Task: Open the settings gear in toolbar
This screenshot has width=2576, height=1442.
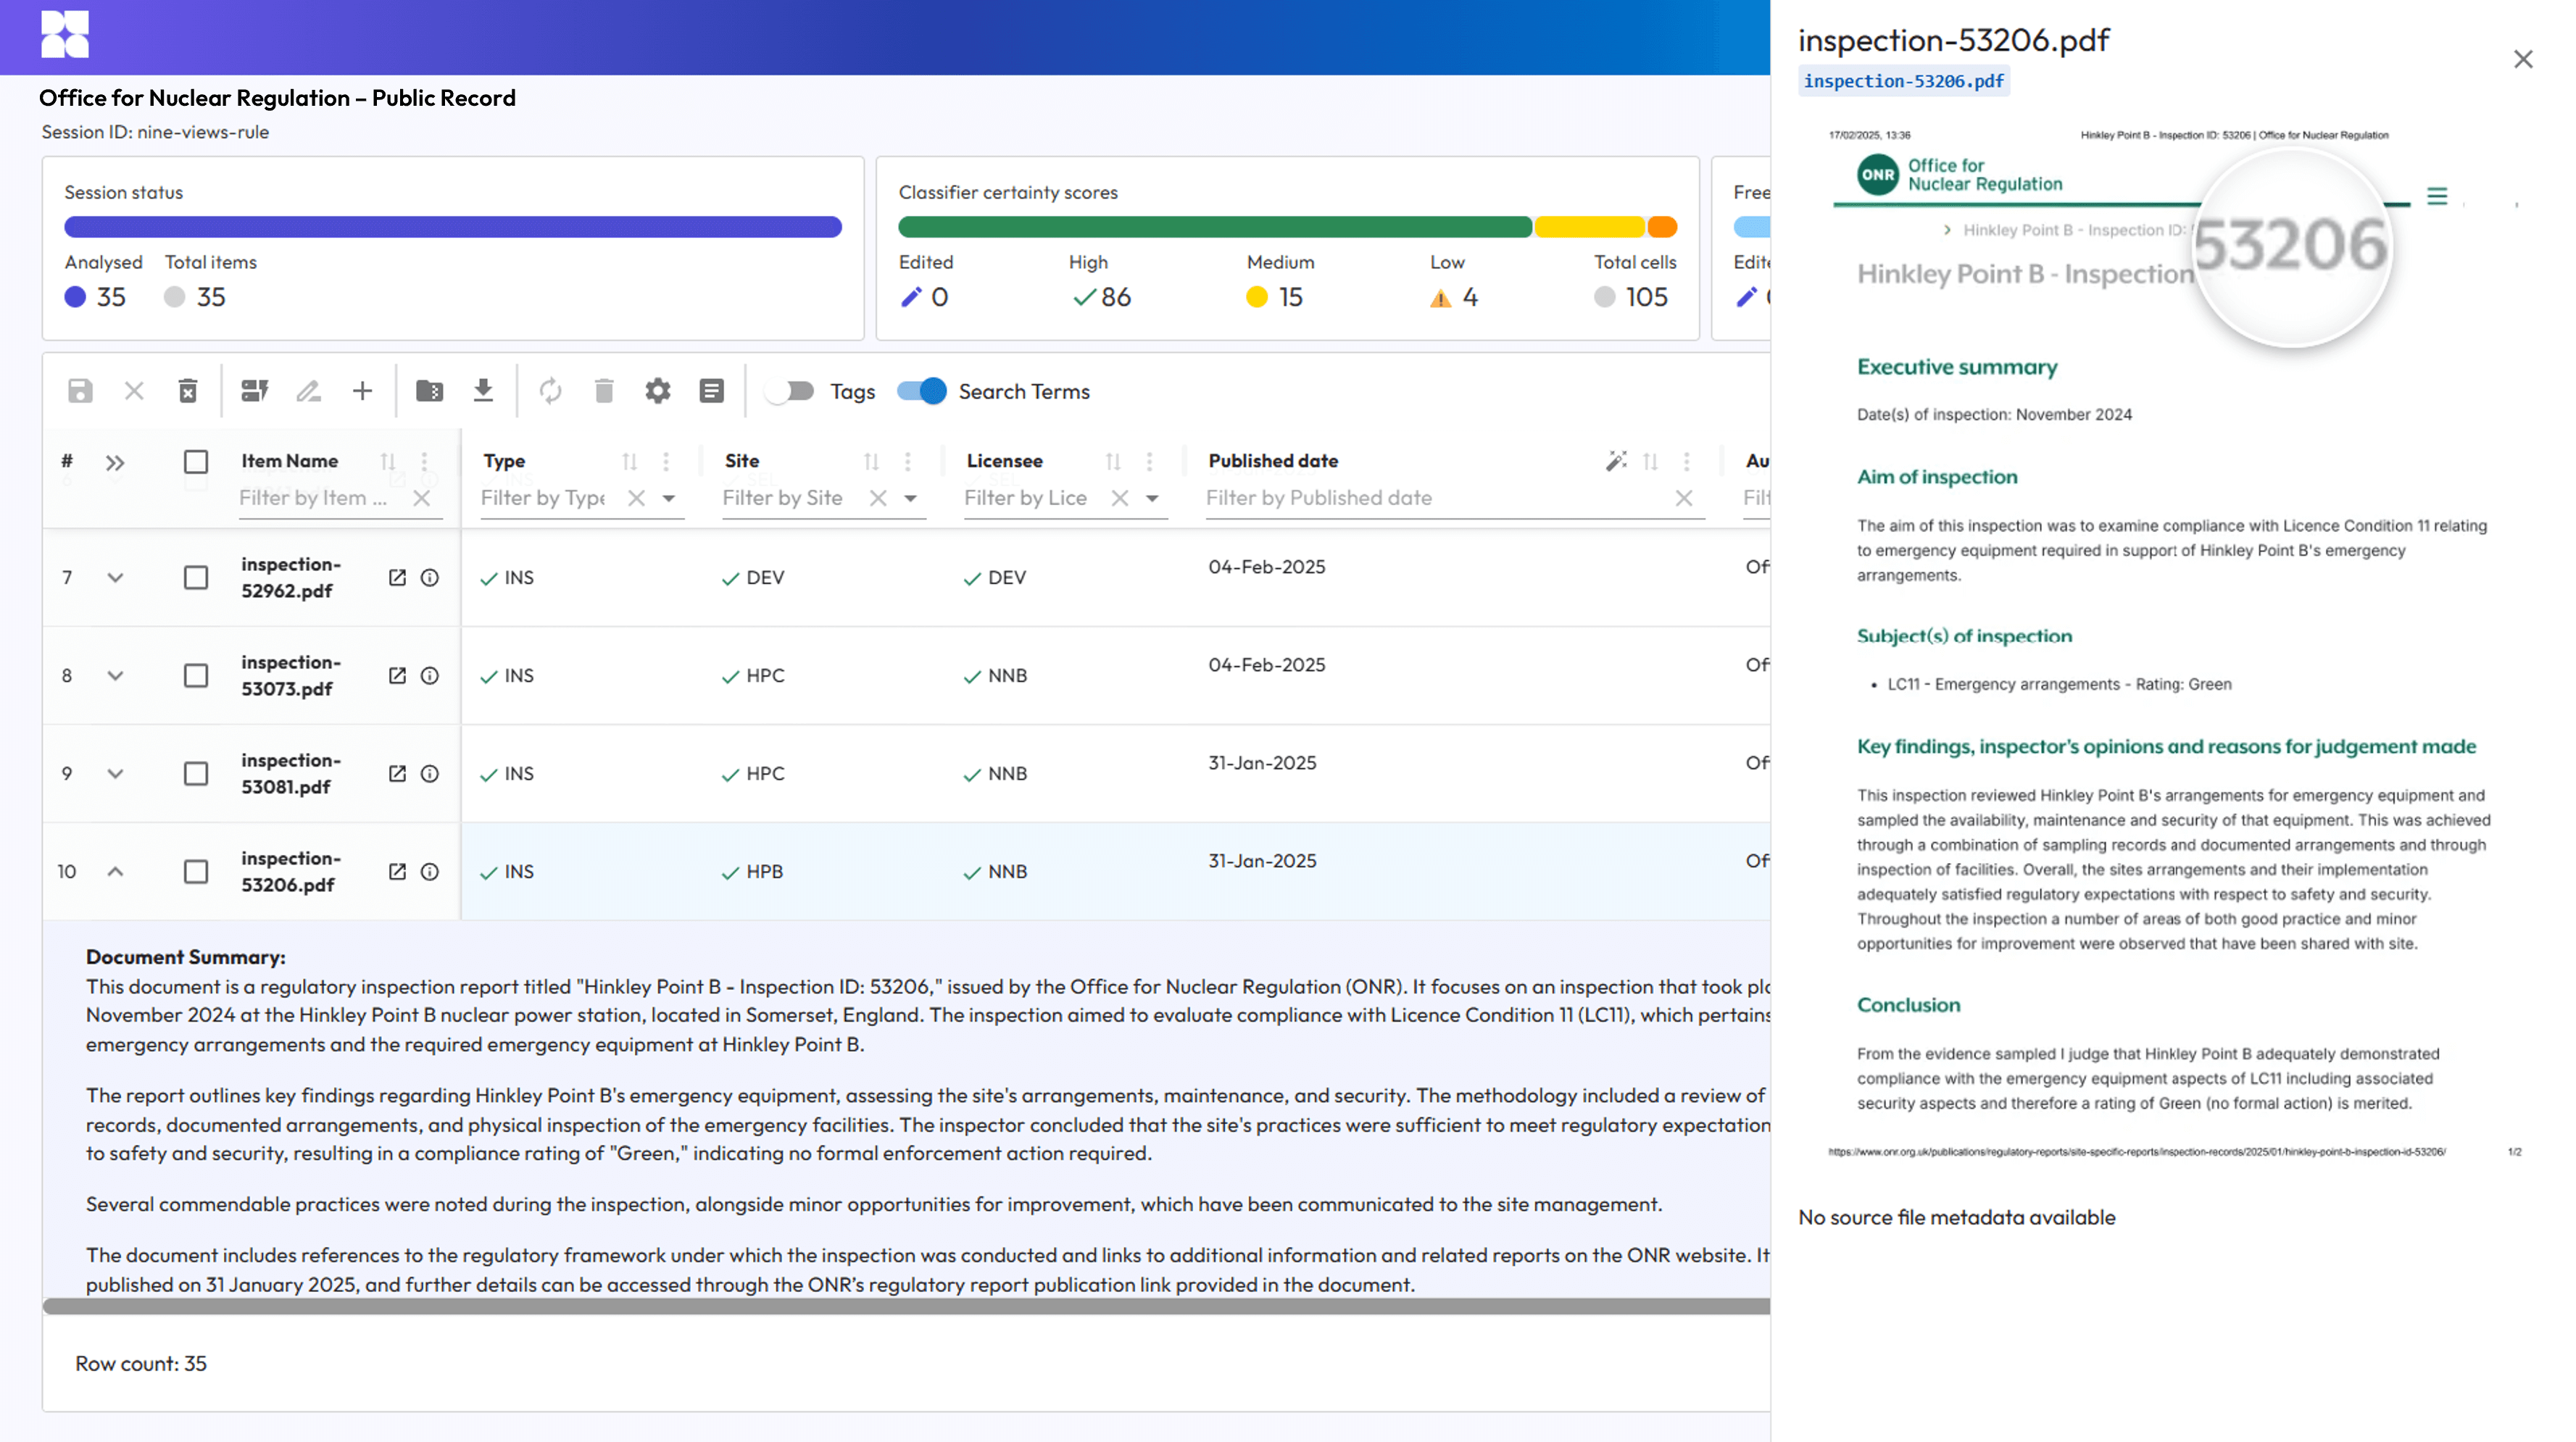Action: pos(657,391)
